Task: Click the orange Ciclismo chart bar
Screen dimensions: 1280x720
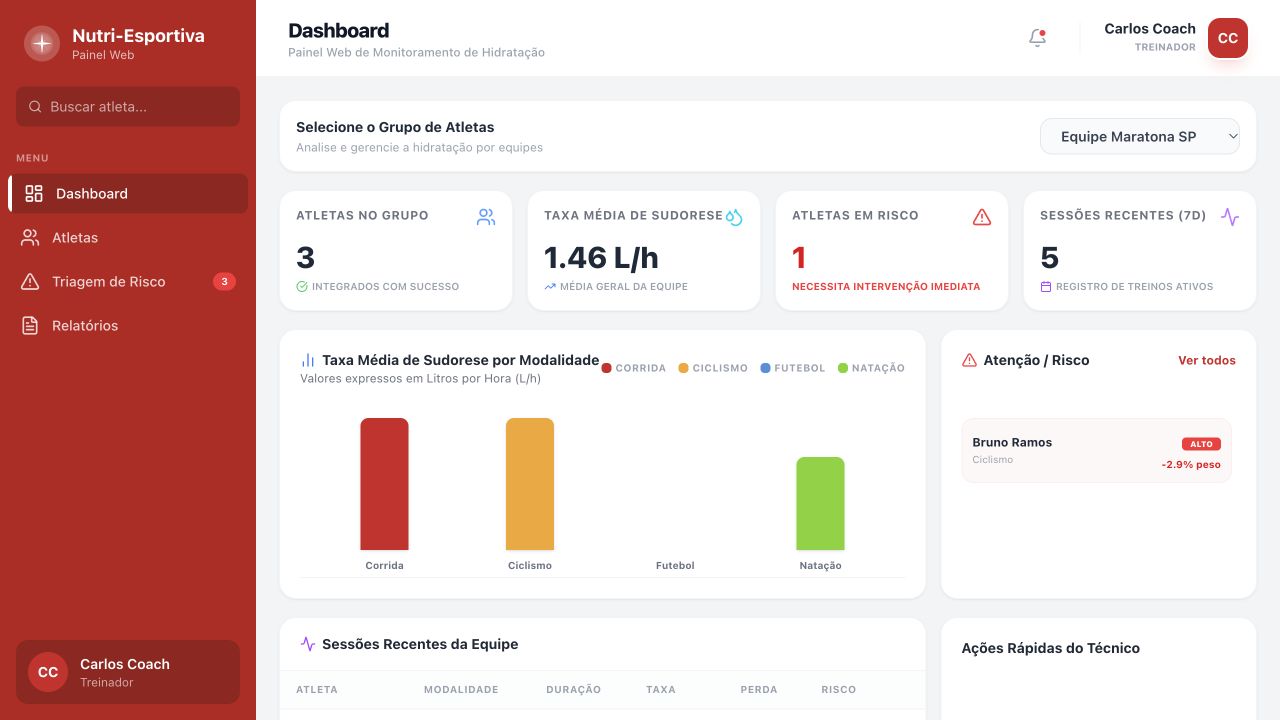Action: tap(530, 484)
